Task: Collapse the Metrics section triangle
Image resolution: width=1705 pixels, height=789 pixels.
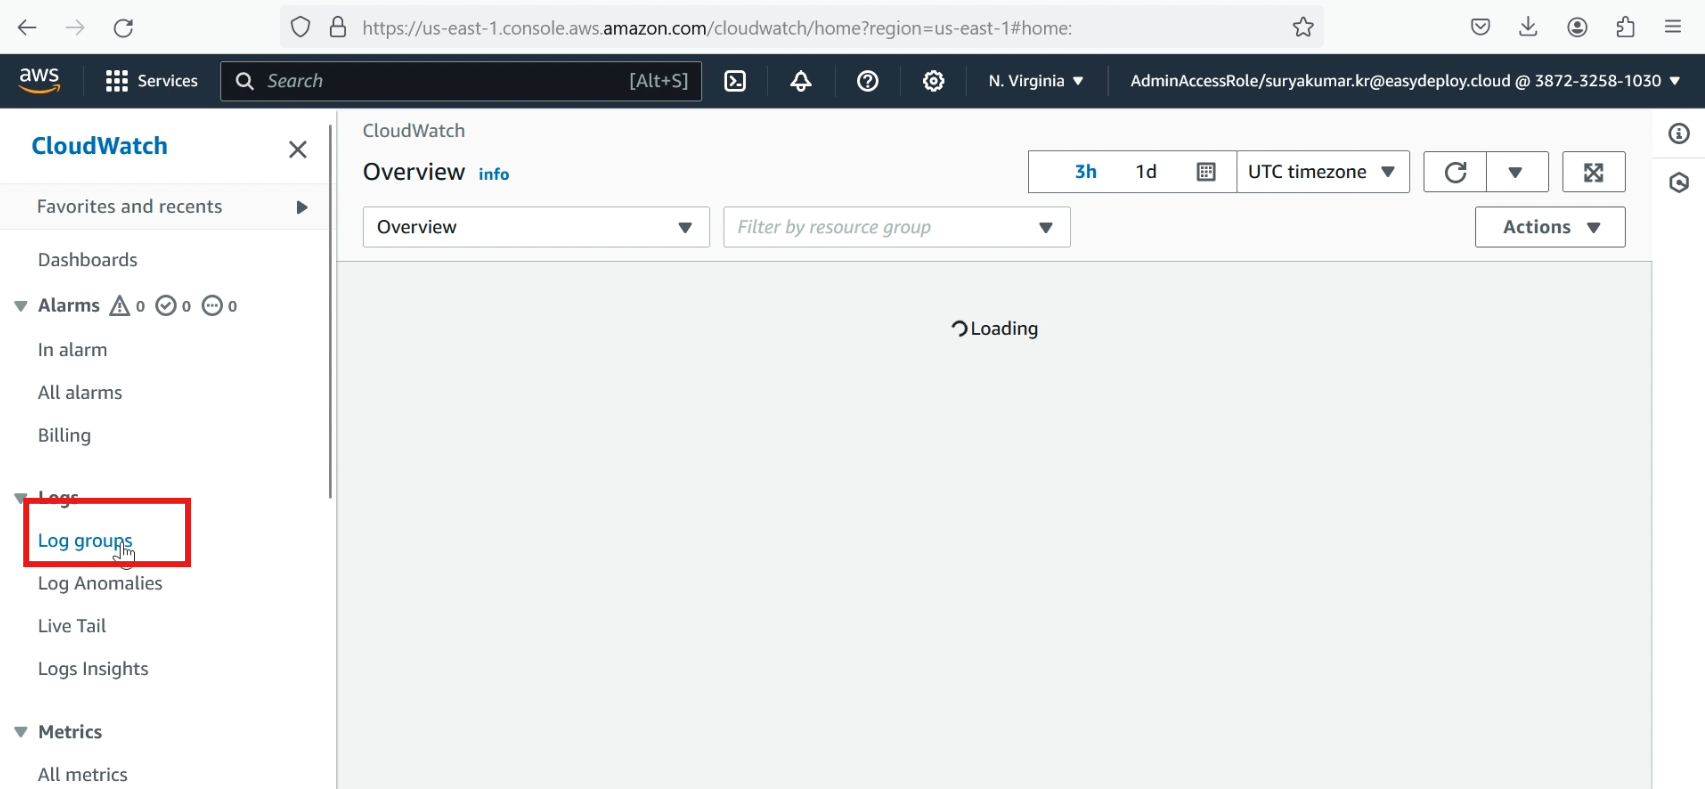Action: click(x=20, y=732)
